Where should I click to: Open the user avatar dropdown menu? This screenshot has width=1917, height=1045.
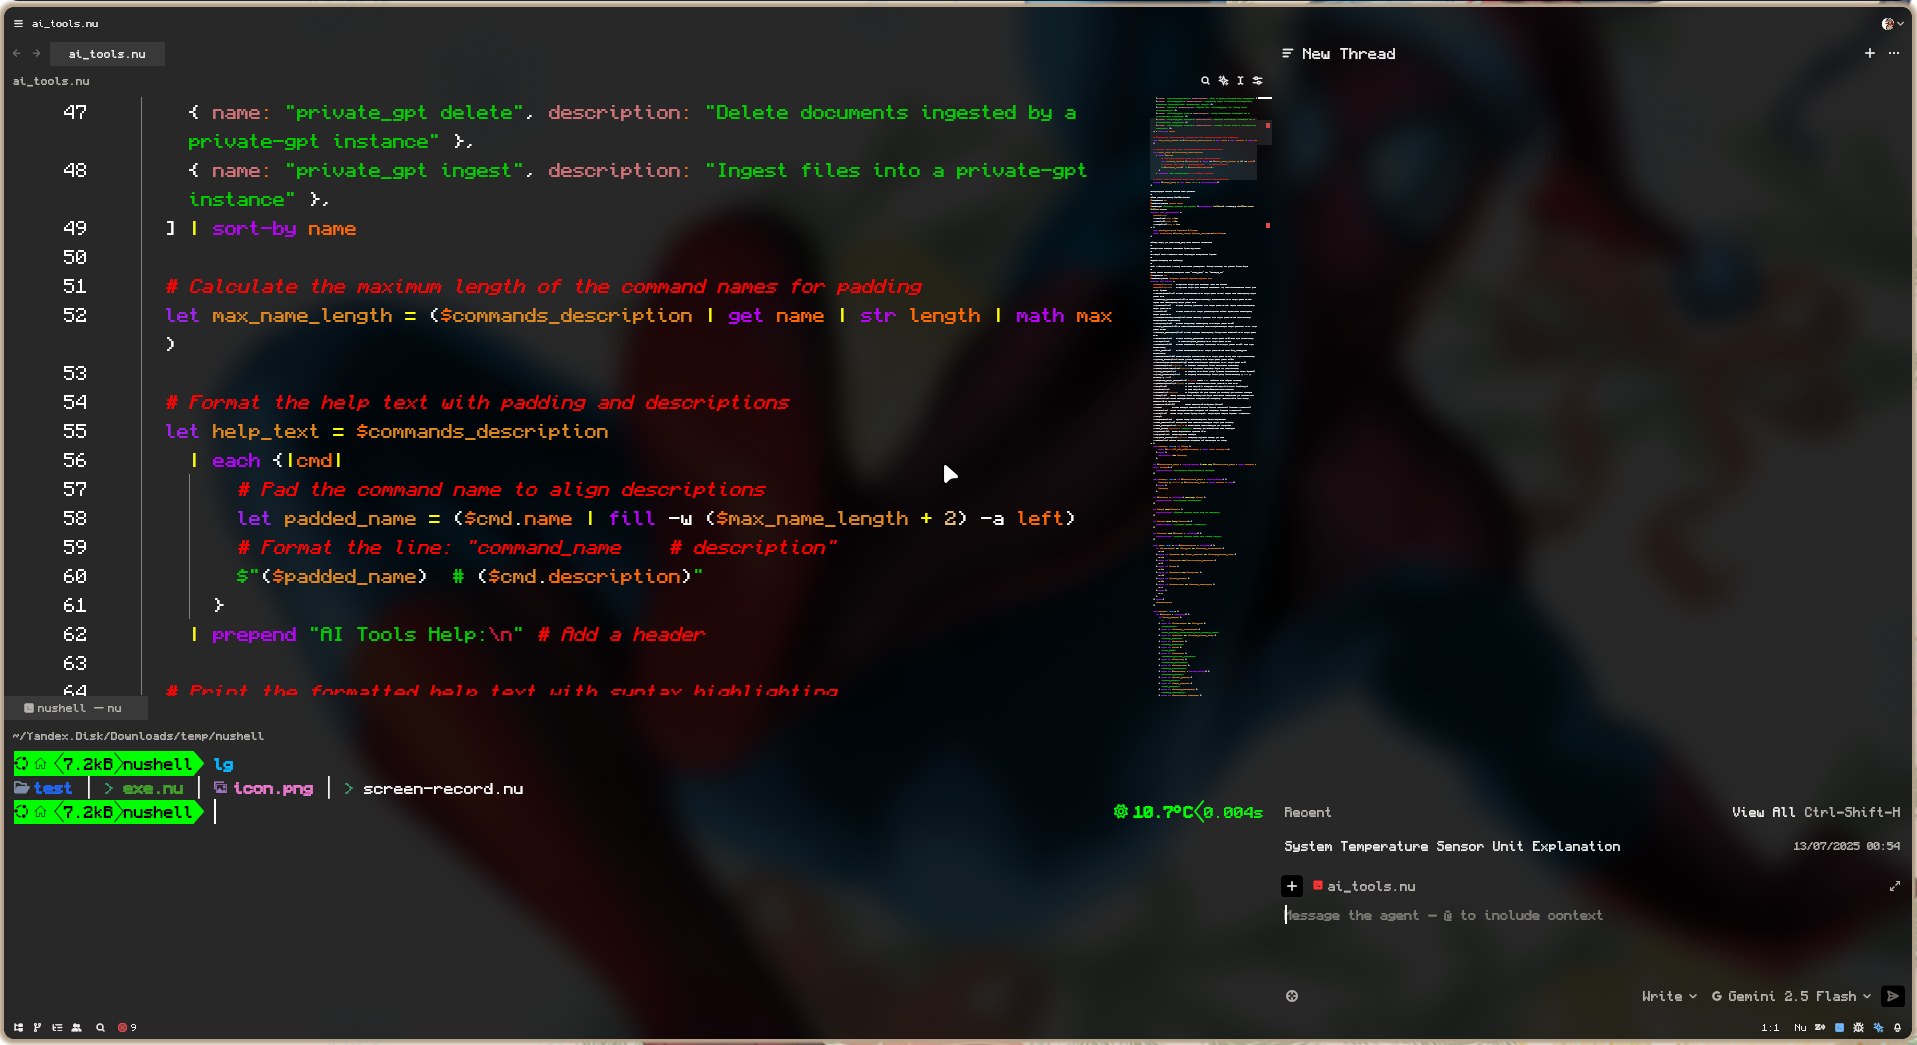tap(1892, 23)
